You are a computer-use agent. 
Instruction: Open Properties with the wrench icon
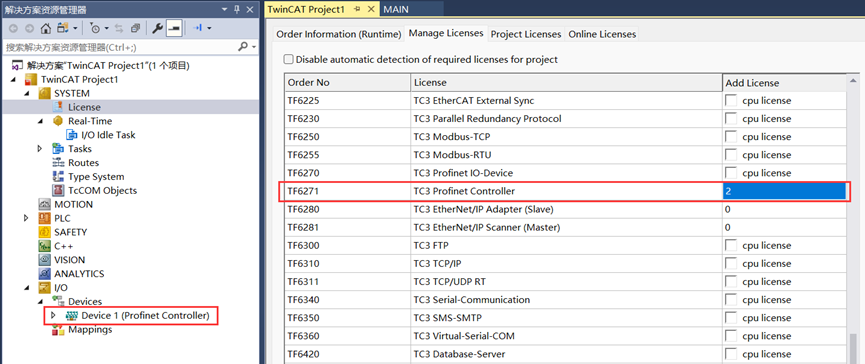(x=157, y=28)
